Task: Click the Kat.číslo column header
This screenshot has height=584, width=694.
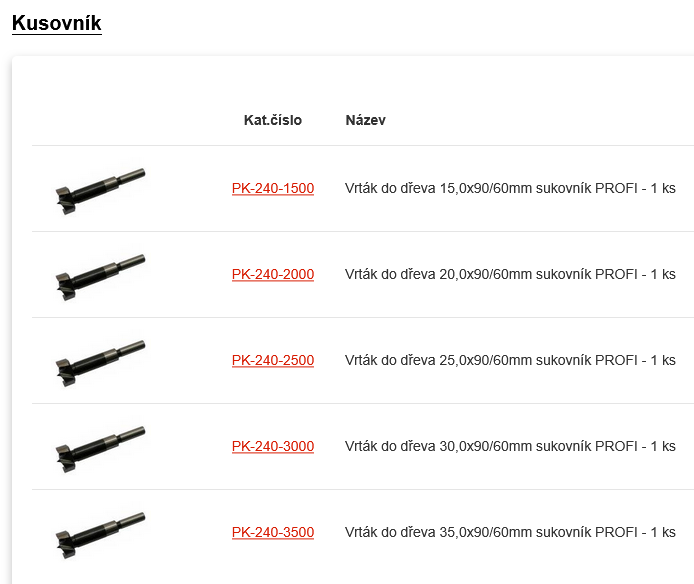Action: point(272,120)
